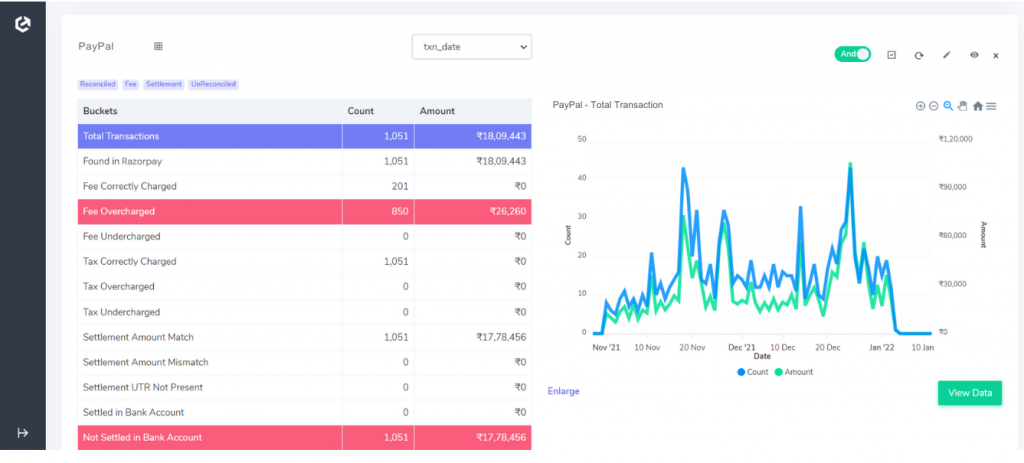The height and width of the screenshot is (463, 1024).
Task: Open the chart hamburger menu
Action: pyautogui.click(x=991, y=106)
